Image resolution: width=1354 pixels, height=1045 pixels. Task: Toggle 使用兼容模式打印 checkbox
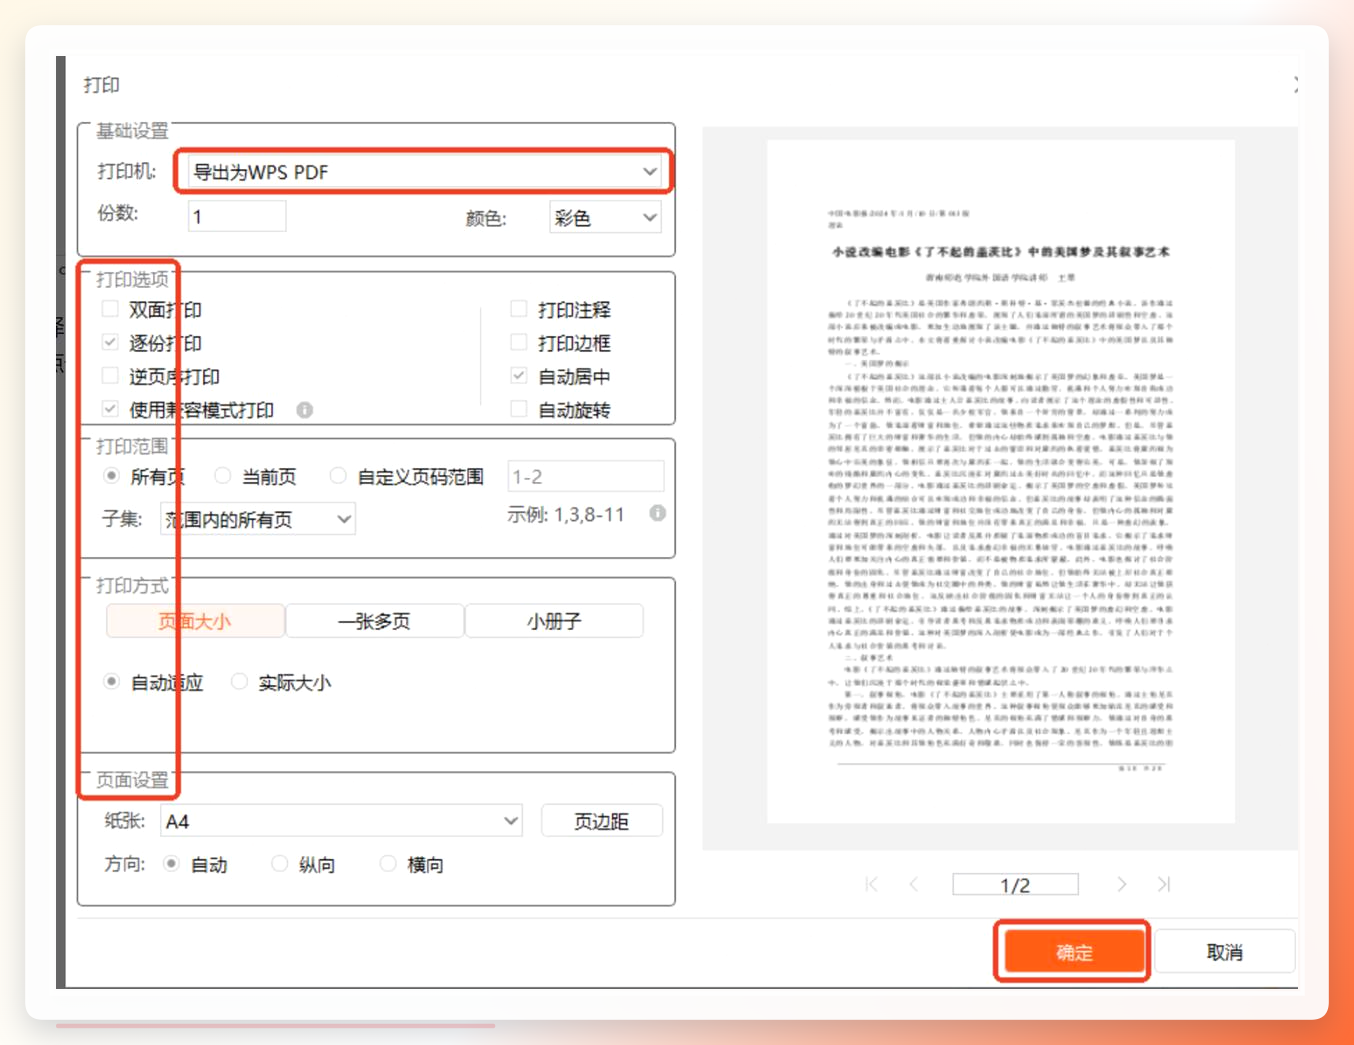tap(110, 409)
